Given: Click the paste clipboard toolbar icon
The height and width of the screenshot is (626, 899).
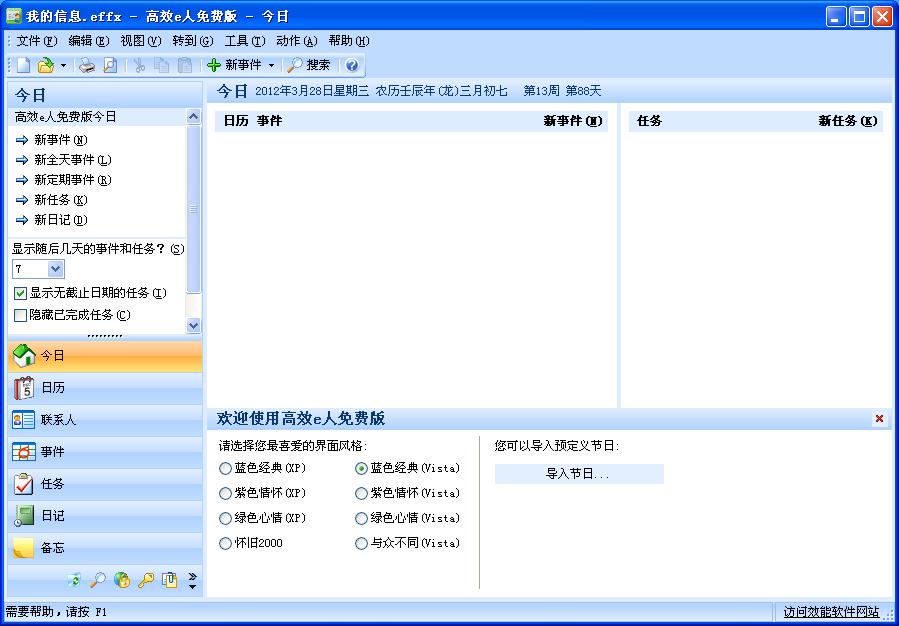Looking at the screenshot, I should click(x=185, y=65).
